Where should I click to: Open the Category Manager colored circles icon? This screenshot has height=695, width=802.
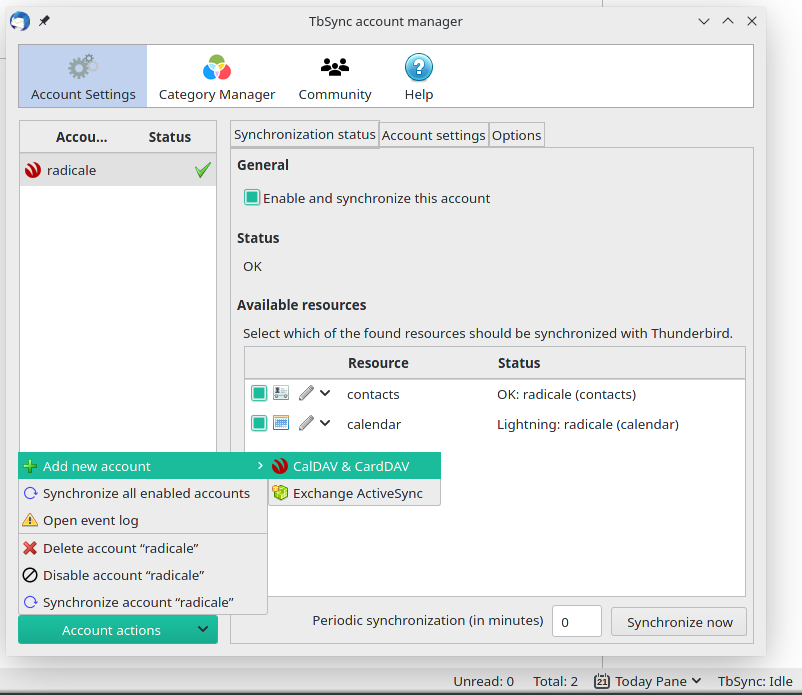tap(217, 68)
